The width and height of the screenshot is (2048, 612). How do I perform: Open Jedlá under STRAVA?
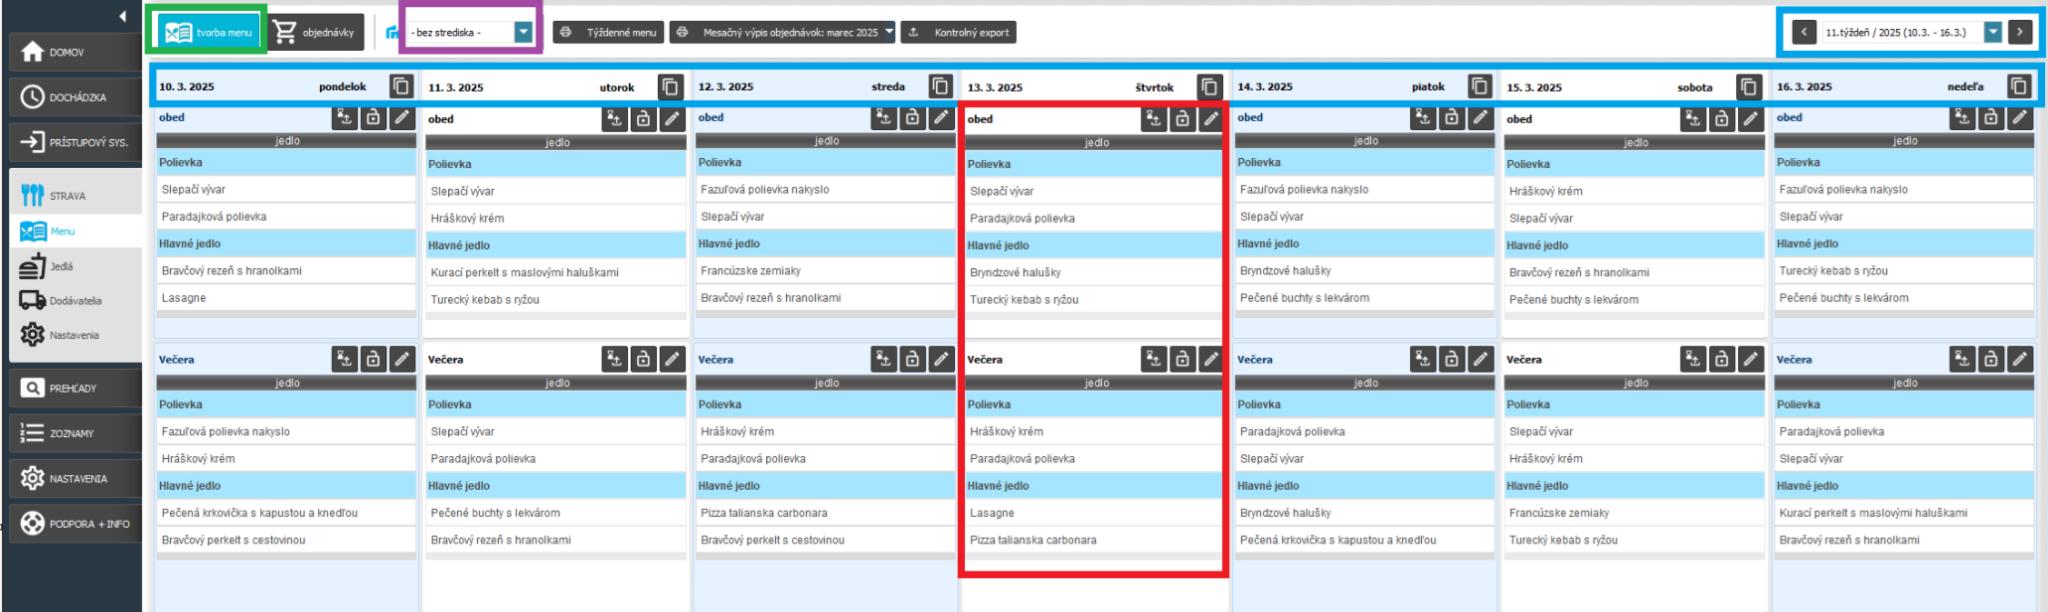[x=61, y=266]
